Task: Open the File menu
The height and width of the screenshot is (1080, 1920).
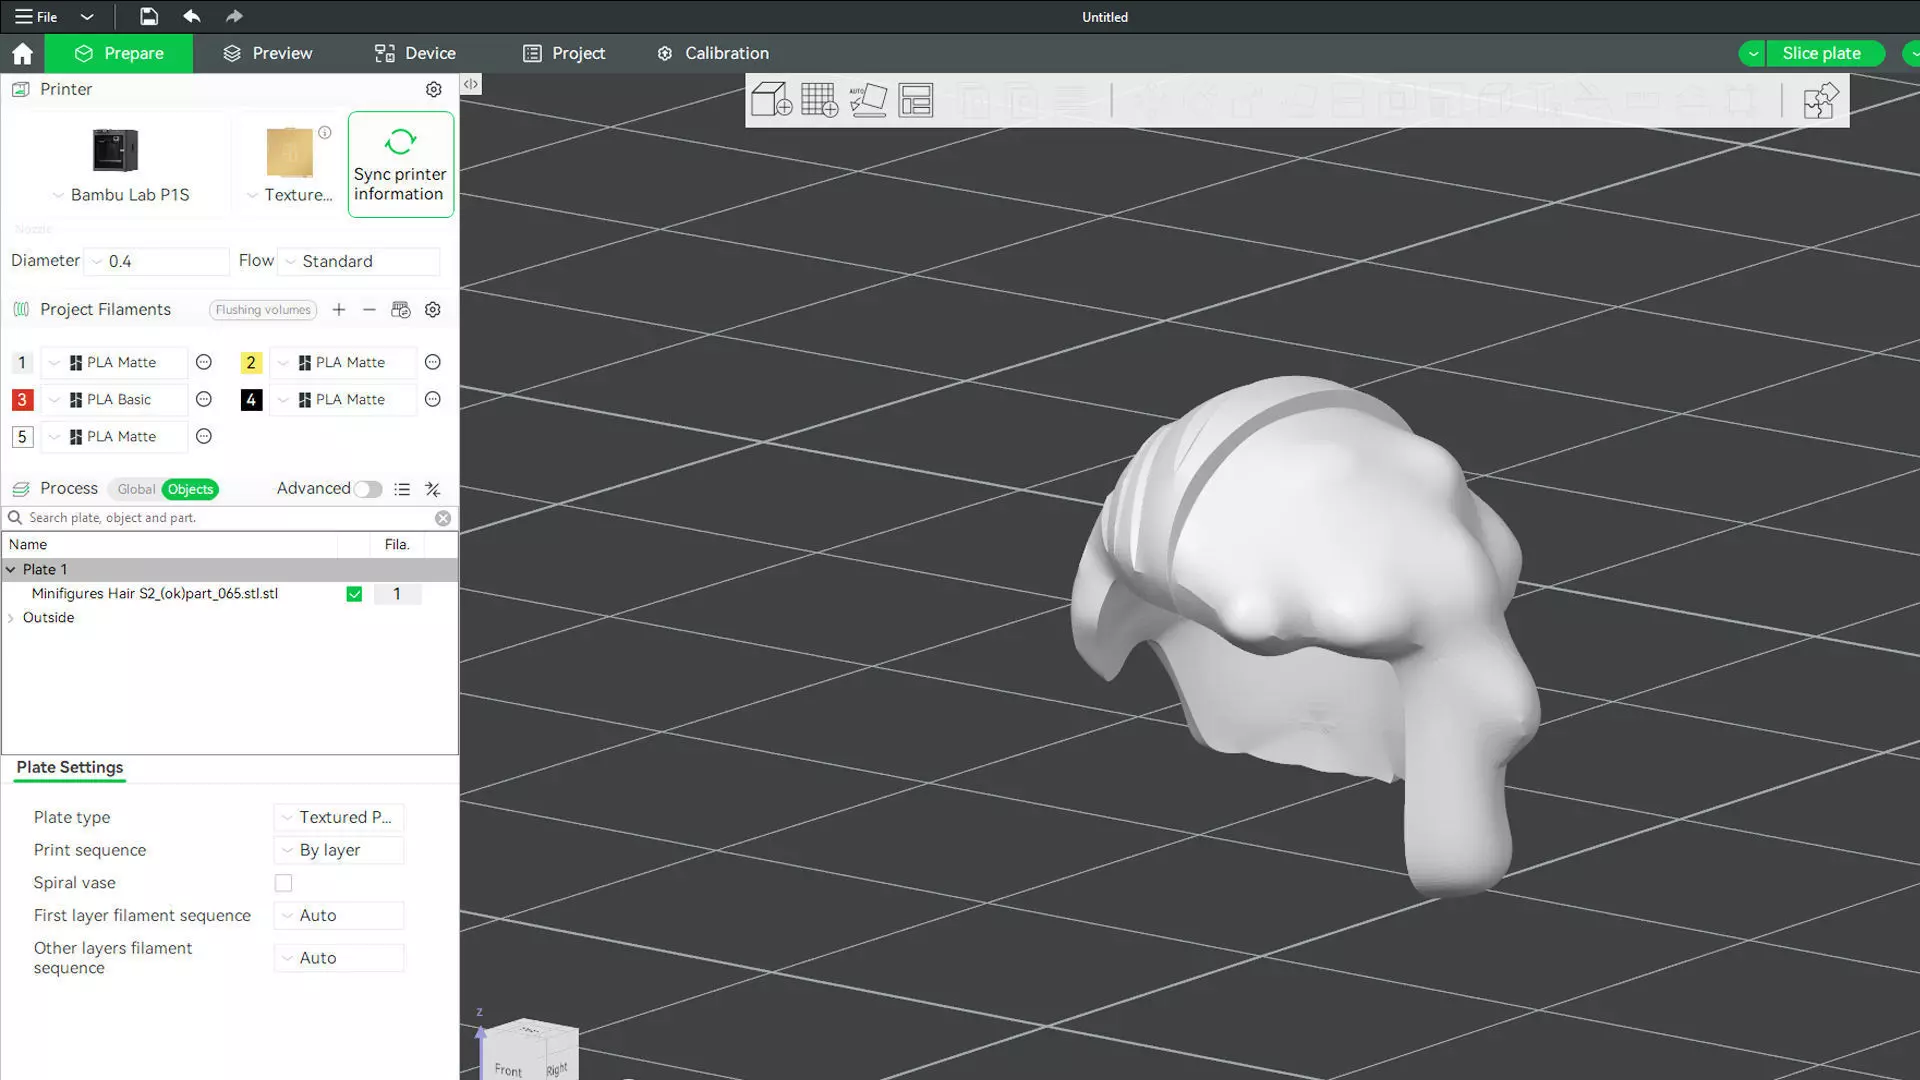Action: coord(36,16)
